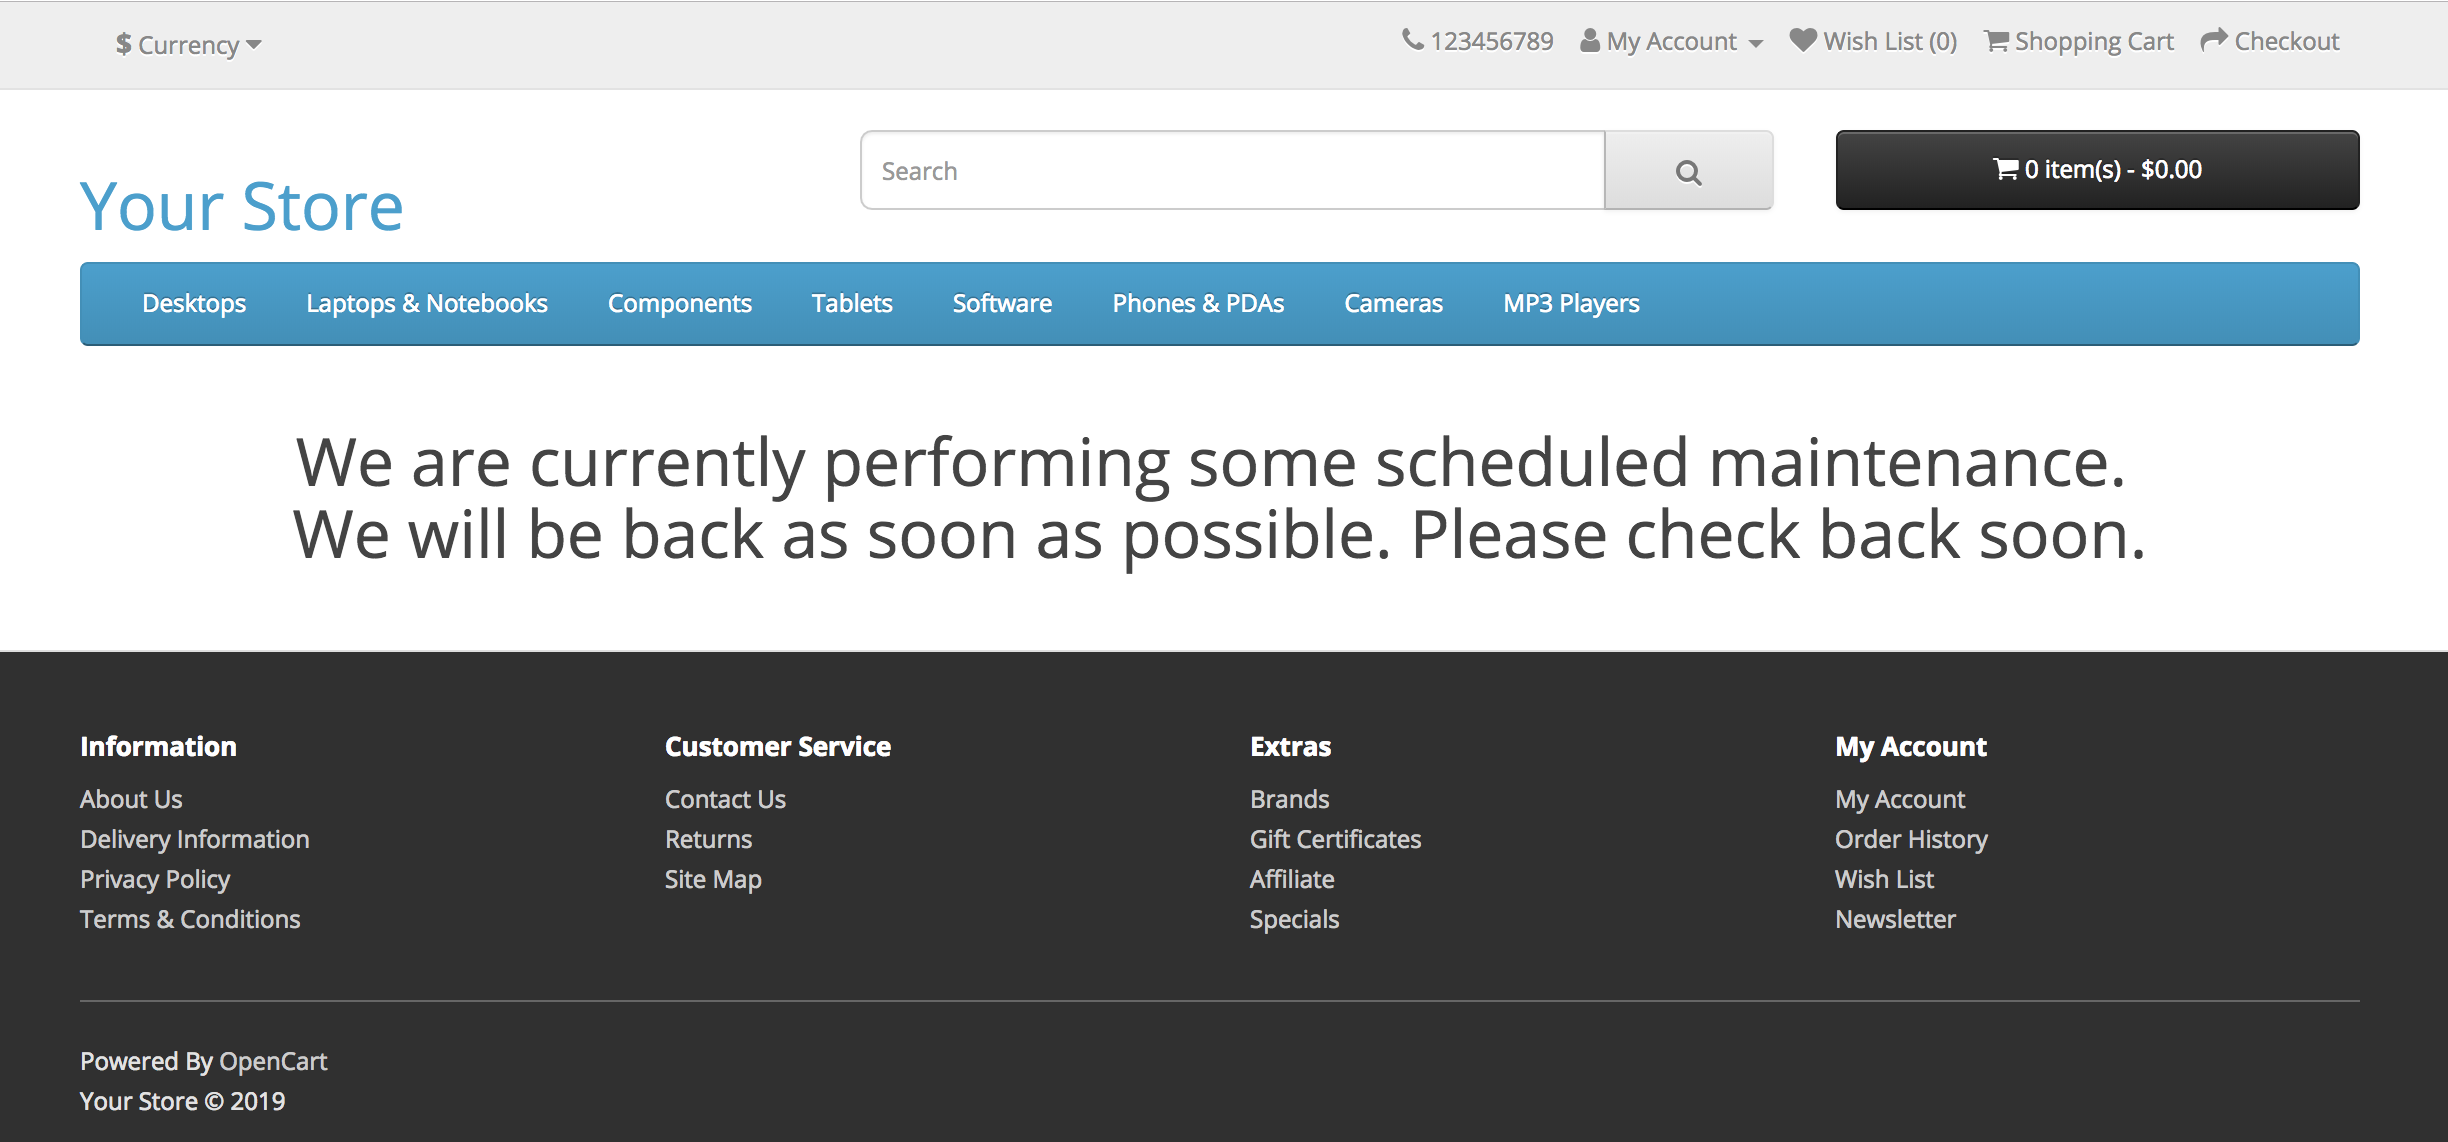Click the About Us link
This screenshot has height=1142, width=2448.
tap(131, 800)
